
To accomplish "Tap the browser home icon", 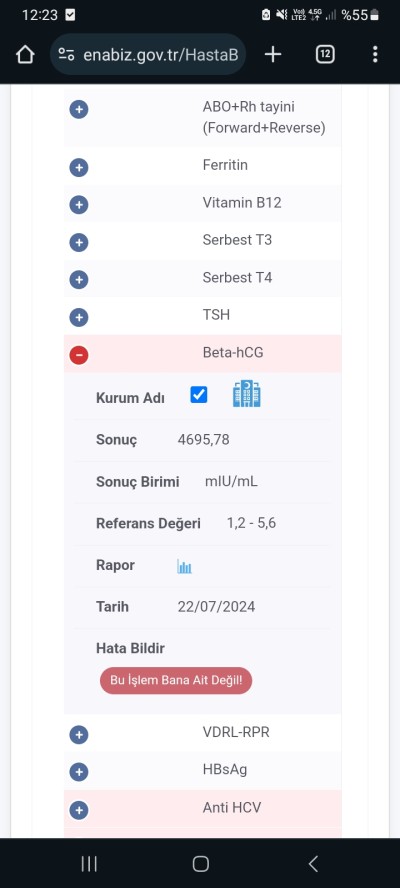I will (25, 55).
